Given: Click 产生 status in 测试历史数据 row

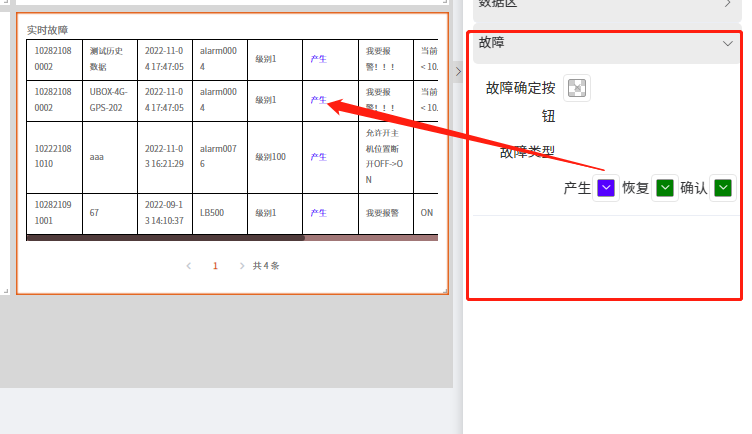Looking at the screenshot, I should tap(318, 59).
